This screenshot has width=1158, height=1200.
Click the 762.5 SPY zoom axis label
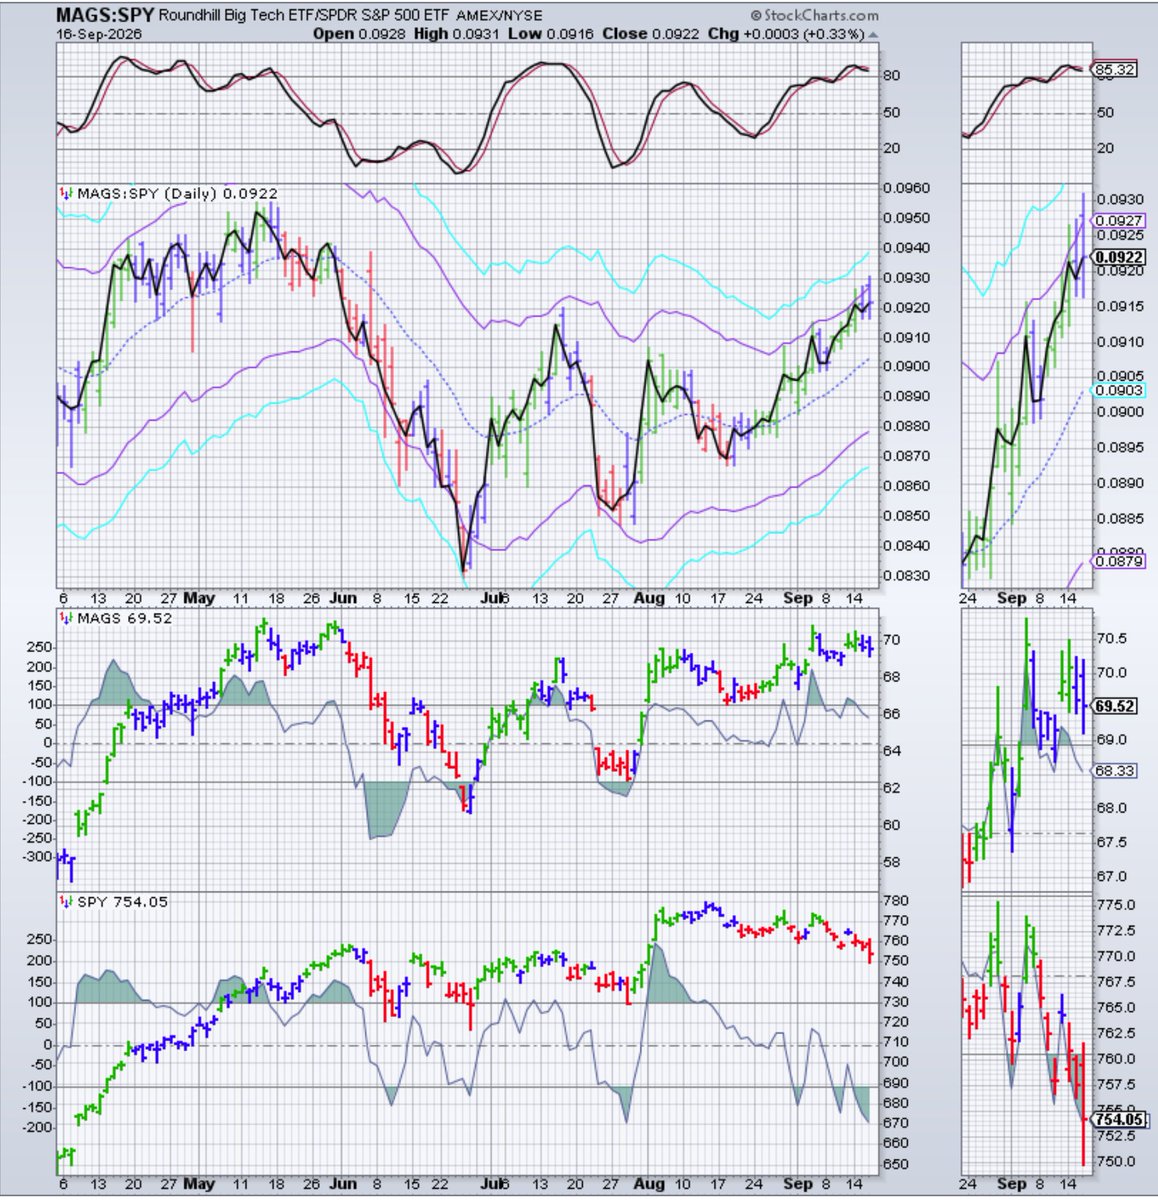click(1116, 1033)
